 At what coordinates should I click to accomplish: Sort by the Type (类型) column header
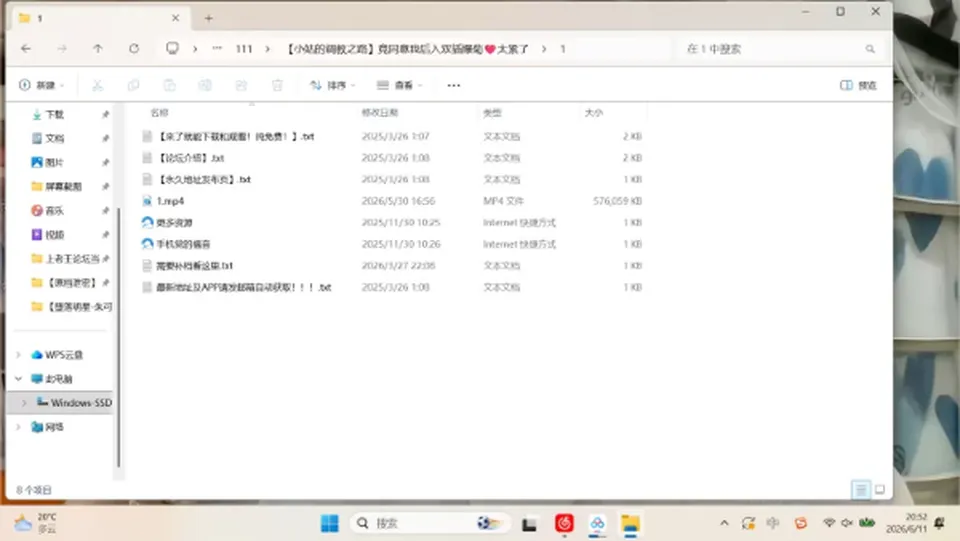(x=492, y=113)
